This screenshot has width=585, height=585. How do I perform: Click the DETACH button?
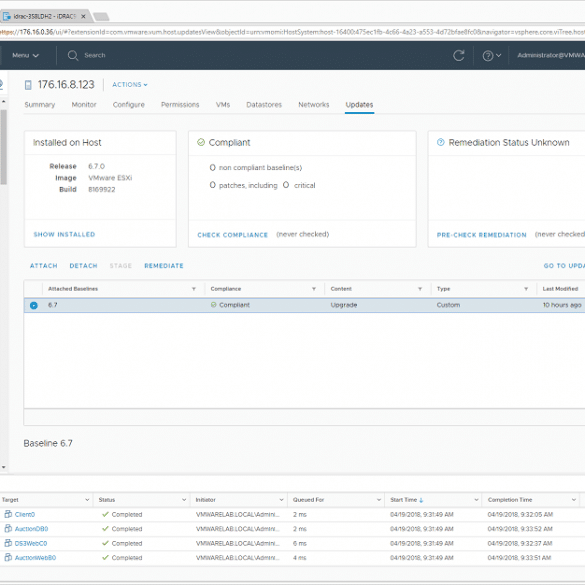(x=83, y=266)
